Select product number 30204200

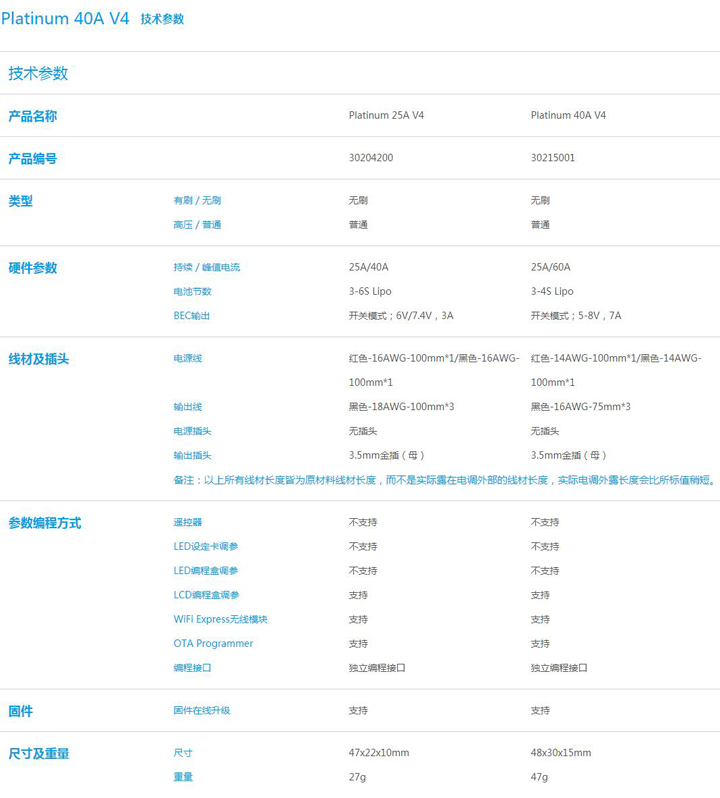point(371,158)
